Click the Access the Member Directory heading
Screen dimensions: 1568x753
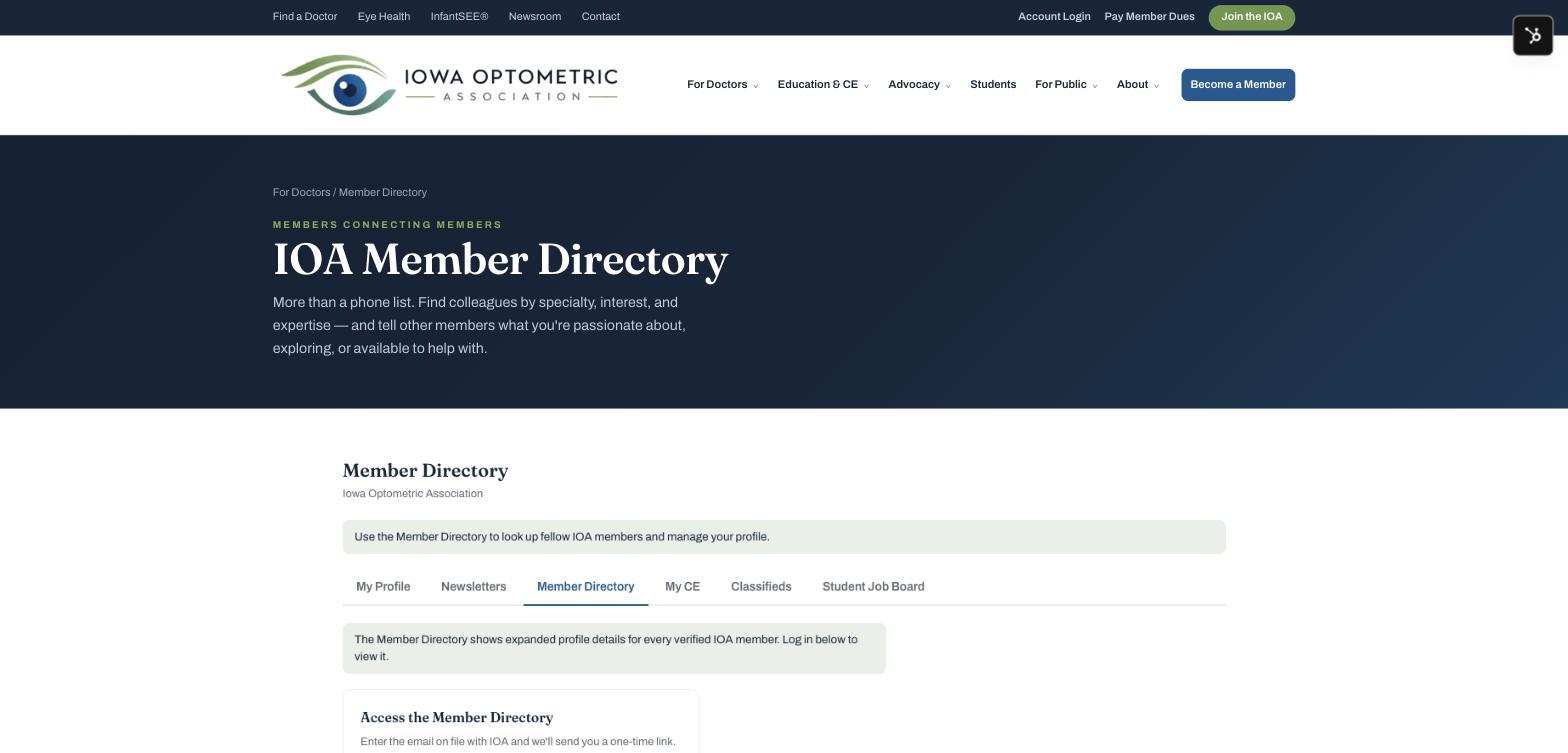[x=456, y=718]
